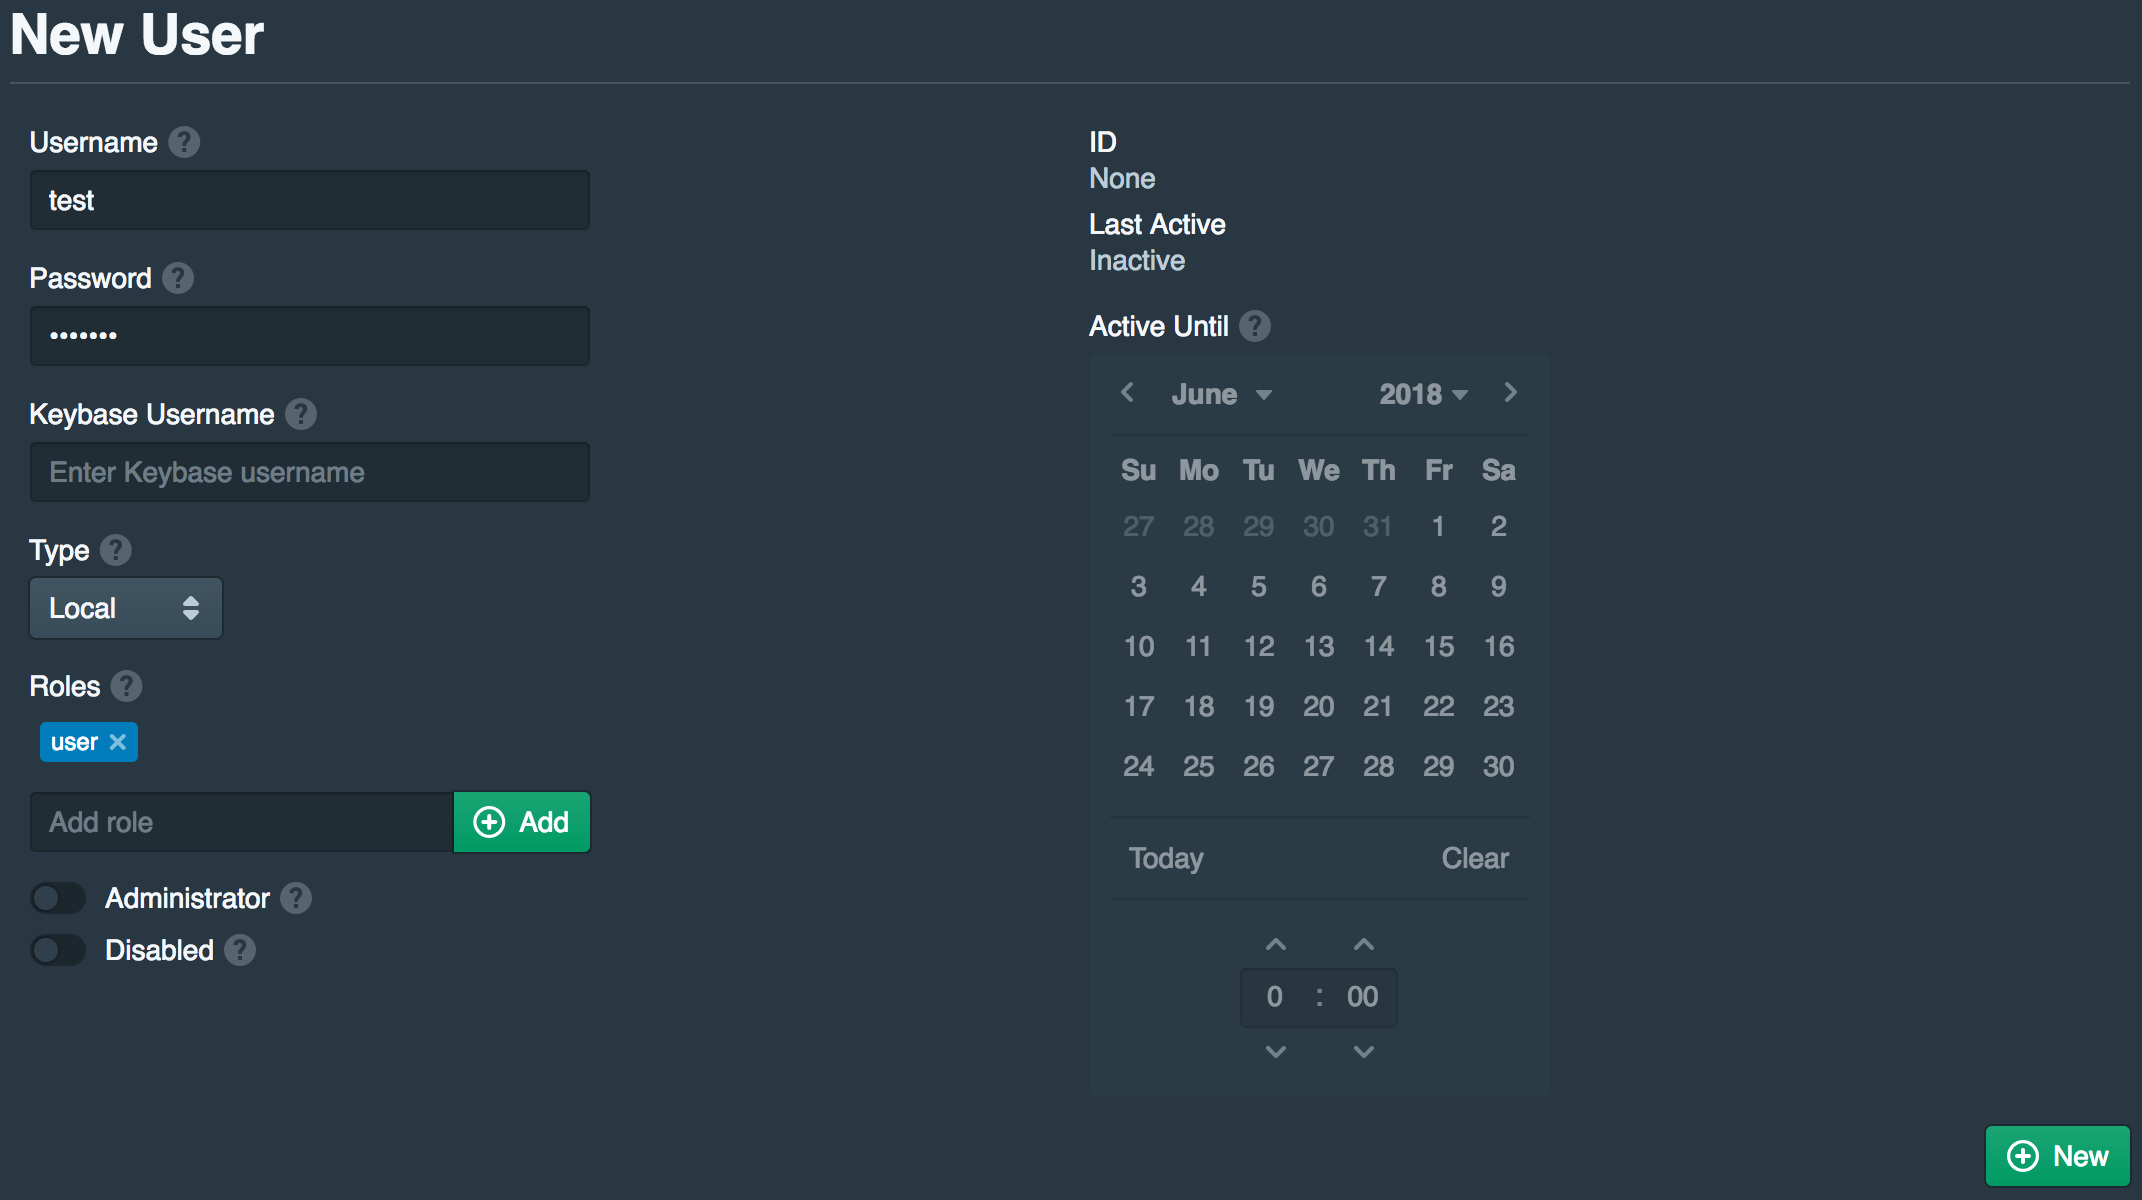Image resolution: width=2142 pixels, height=1200 pixels.
Task: Go to the next calendar month
Action: pos(1510,393)
